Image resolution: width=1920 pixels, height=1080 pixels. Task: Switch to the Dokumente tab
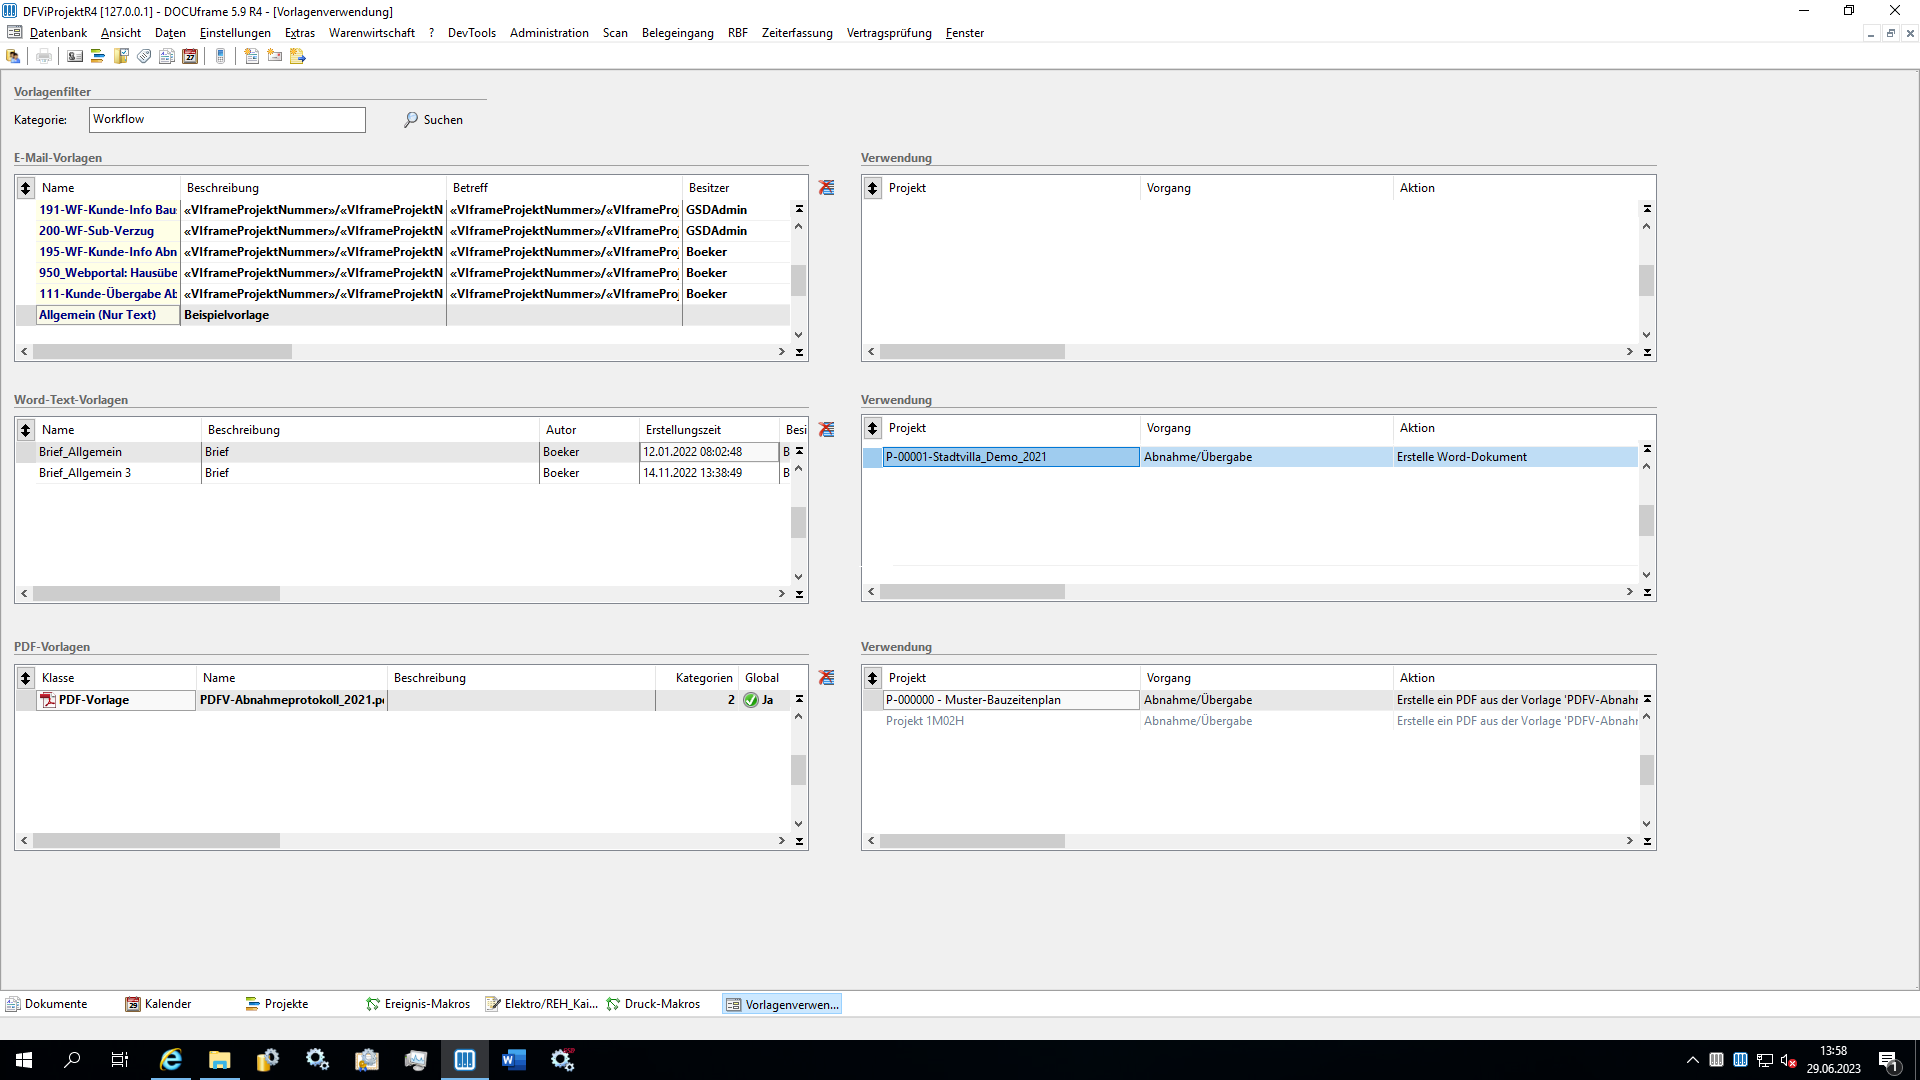(x=47, y=1004)
